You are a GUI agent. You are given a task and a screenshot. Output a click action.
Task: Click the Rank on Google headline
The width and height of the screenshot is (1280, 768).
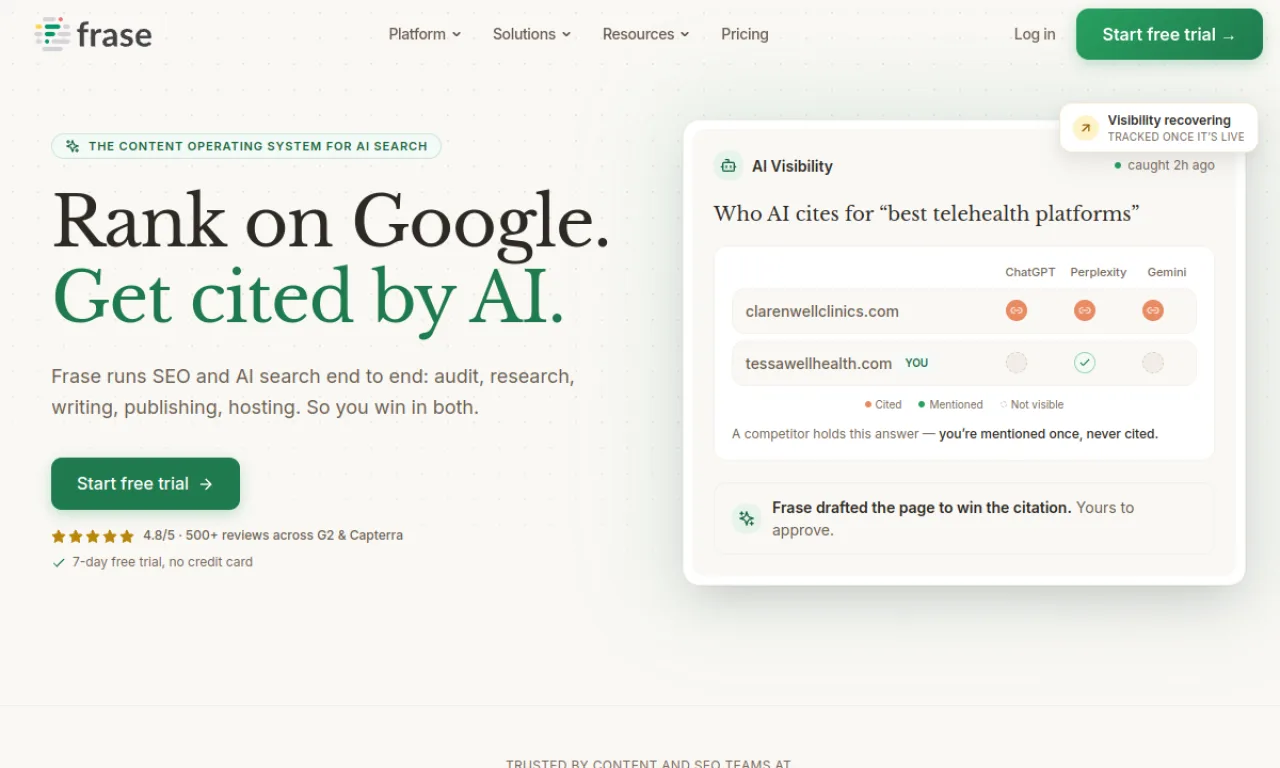330,221
